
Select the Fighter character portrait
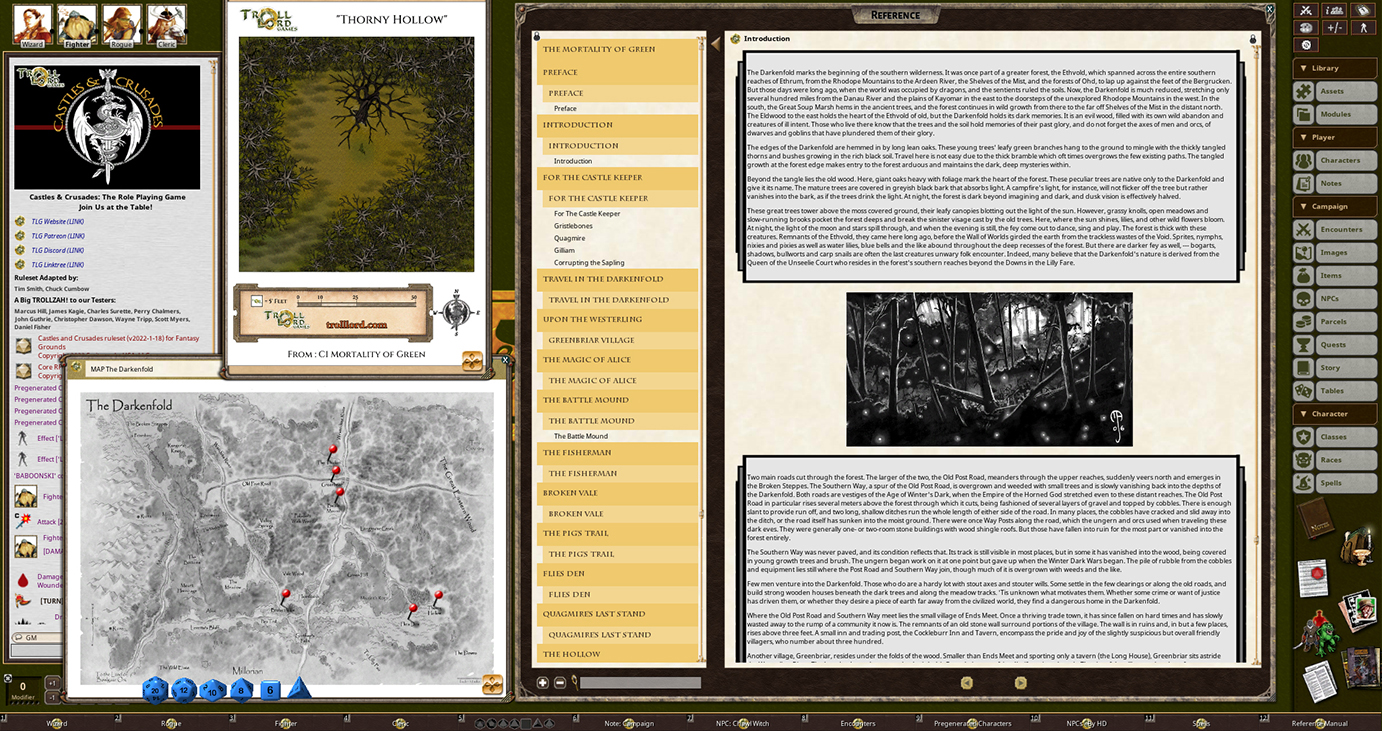[77, 25]
